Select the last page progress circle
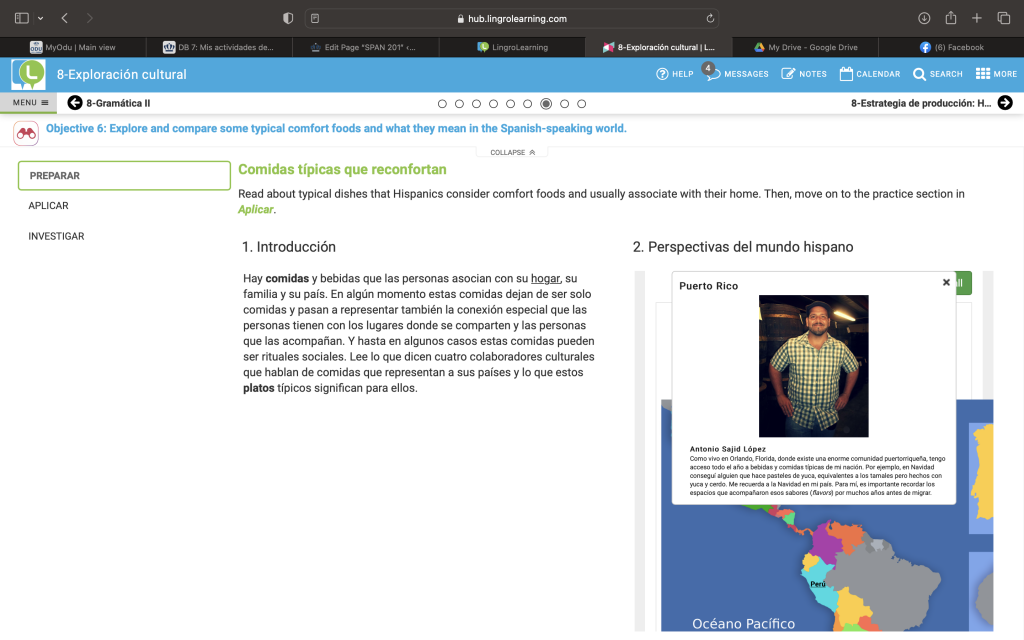Screen dimensions: 1024x640 pos(581,104)
